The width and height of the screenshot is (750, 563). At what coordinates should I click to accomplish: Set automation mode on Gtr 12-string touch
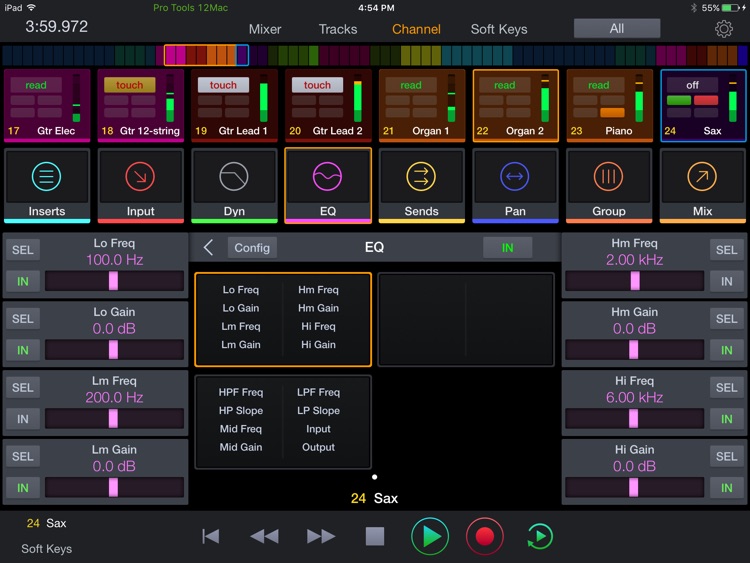click(x=129, y=85)
